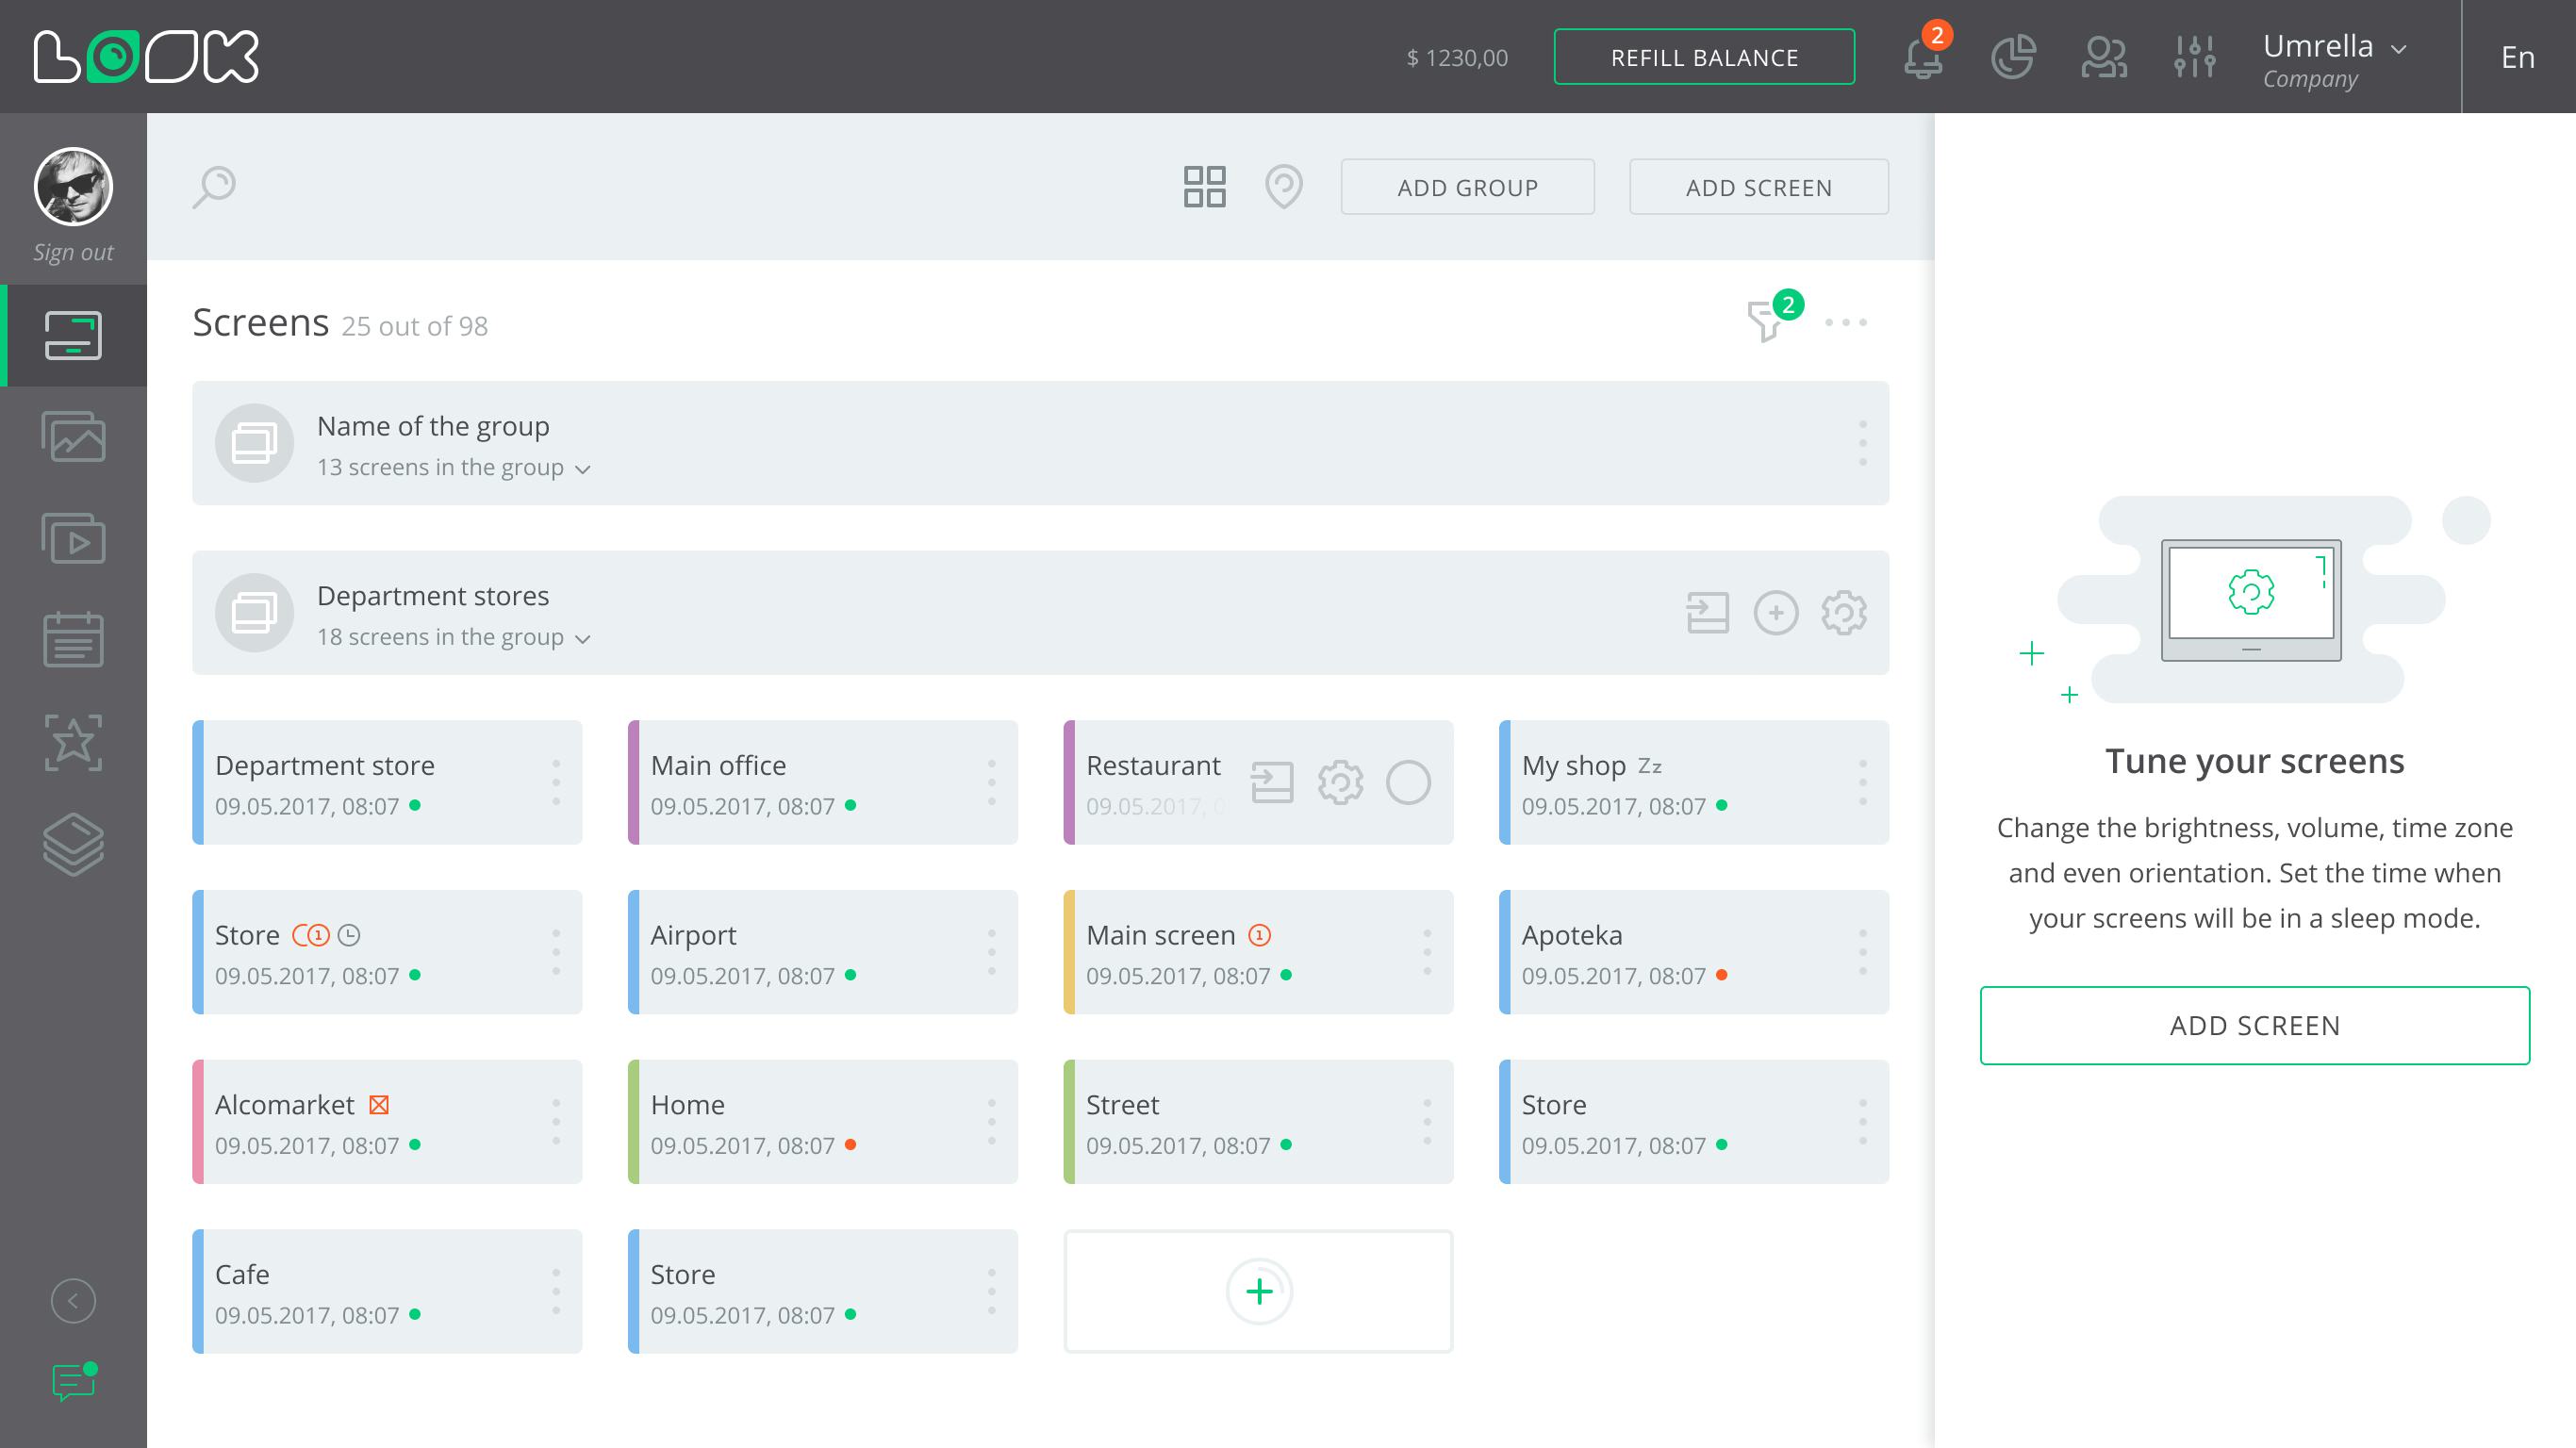2576x1448 pixels.
Task: Click the Department stores gear settings icon
Action: (1843, 613)
